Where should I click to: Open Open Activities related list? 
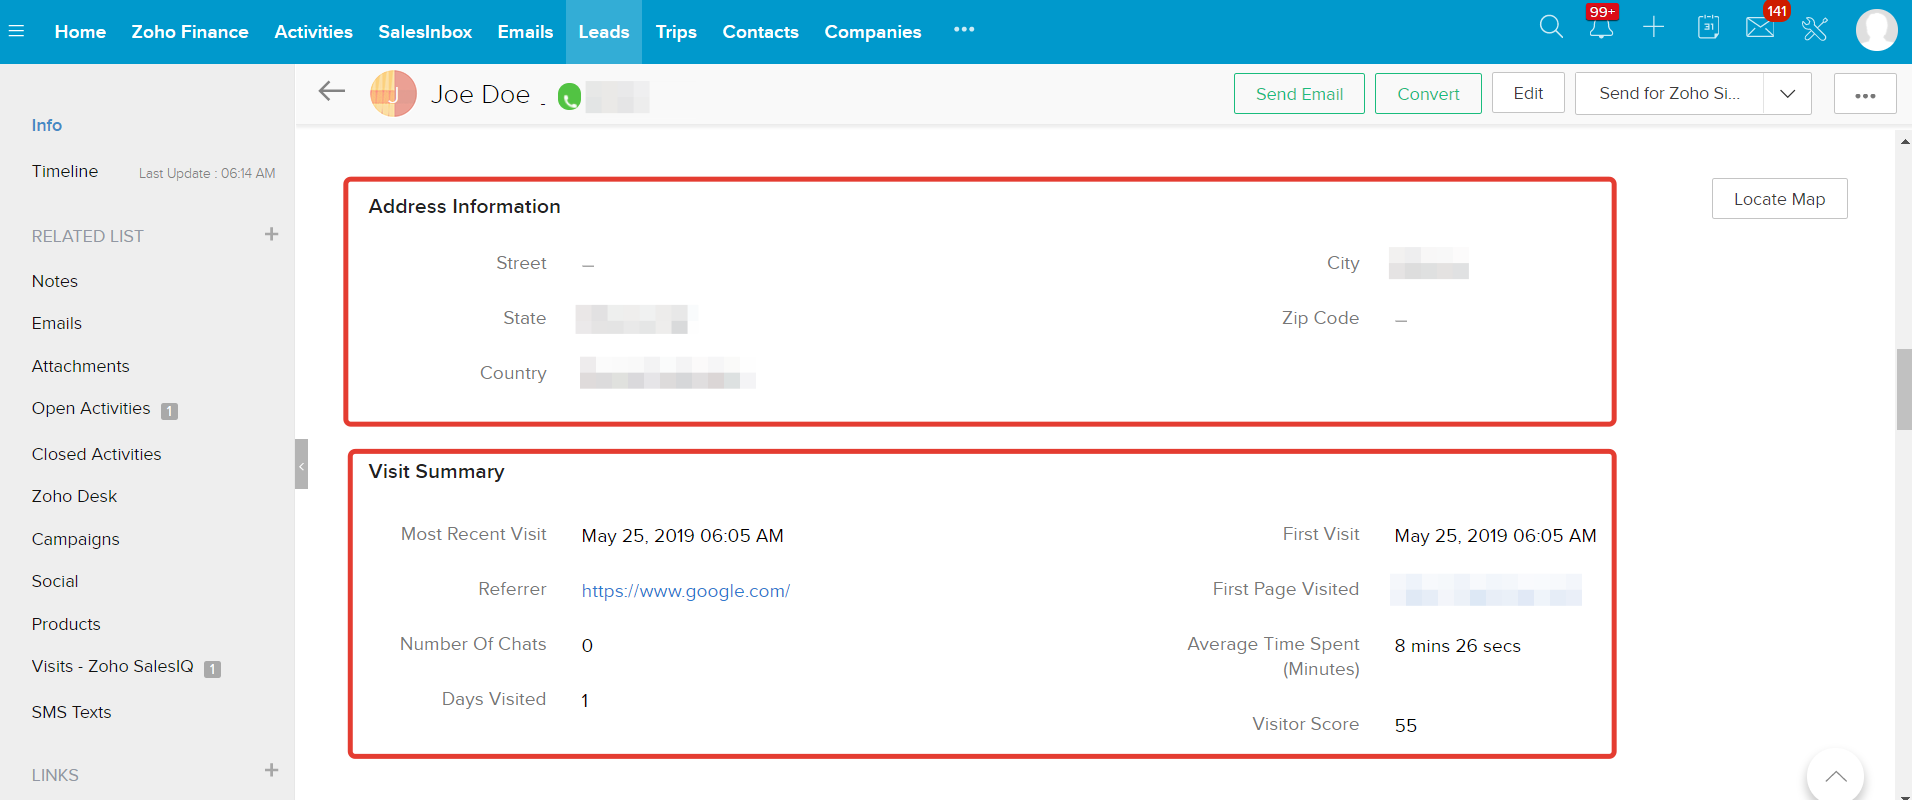pyautogui.click(x=91, y=408)
